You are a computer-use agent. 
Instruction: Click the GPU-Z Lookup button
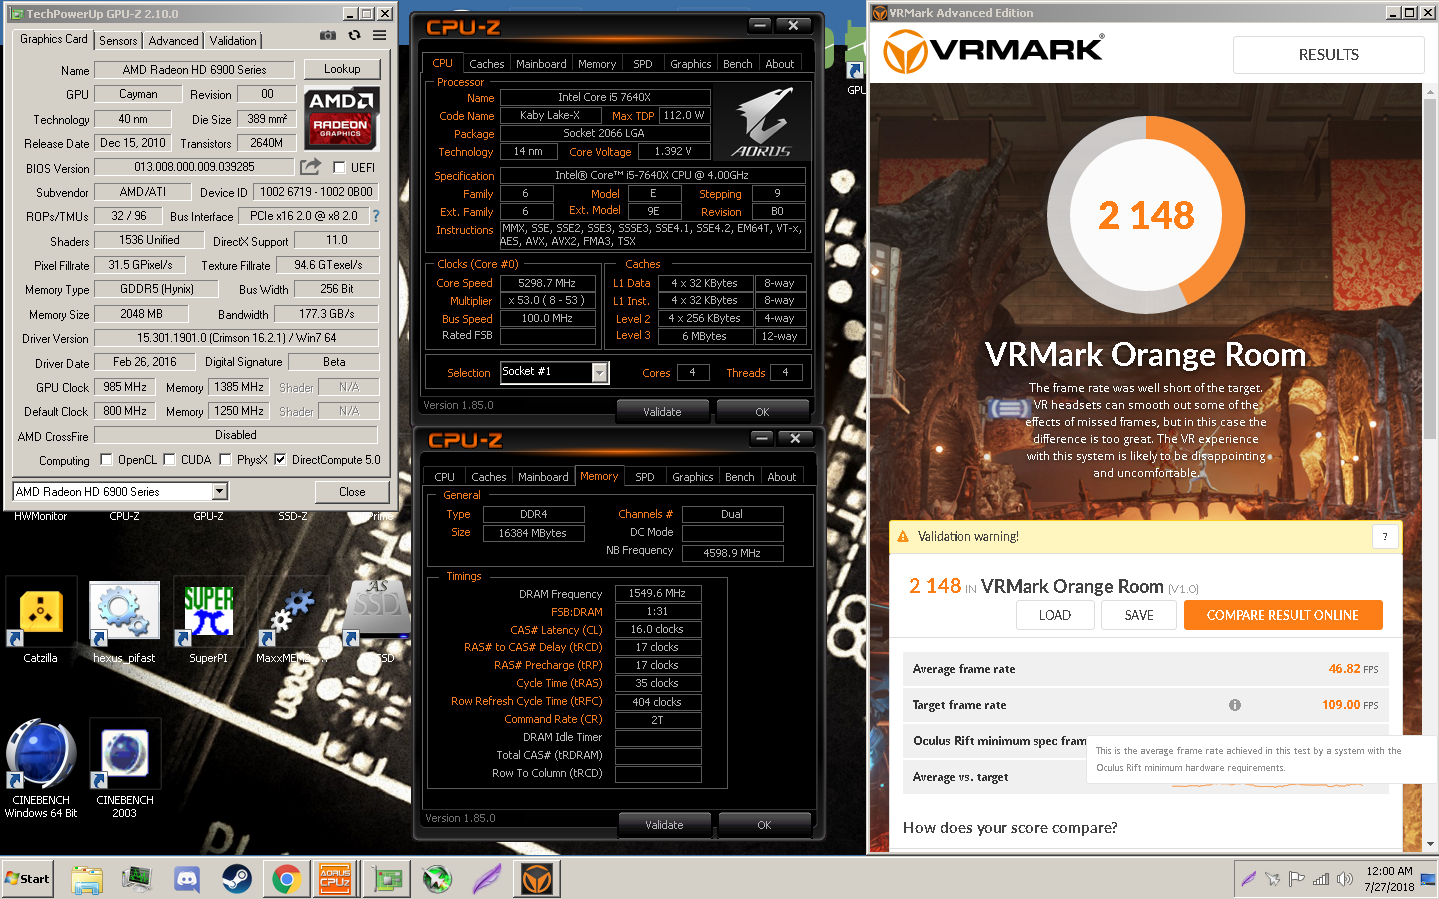(342, 69)
